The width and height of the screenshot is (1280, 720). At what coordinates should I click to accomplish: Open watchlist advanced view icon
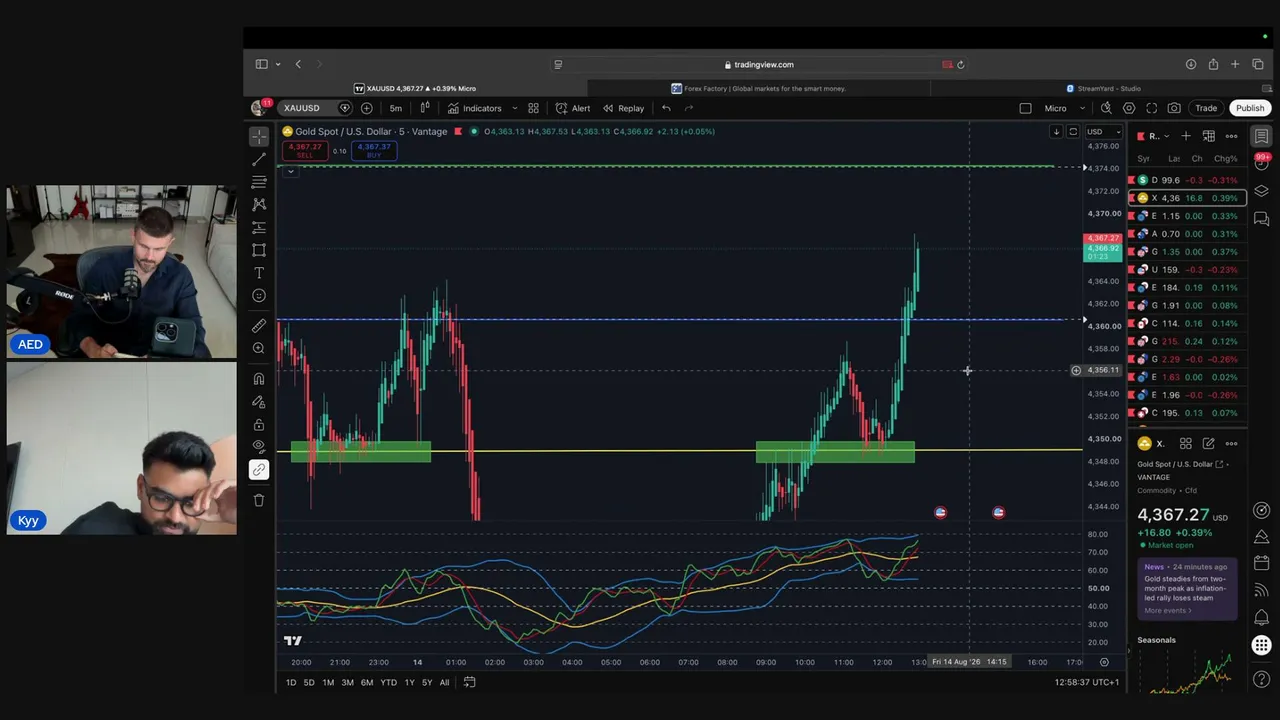coord(1208,136)
